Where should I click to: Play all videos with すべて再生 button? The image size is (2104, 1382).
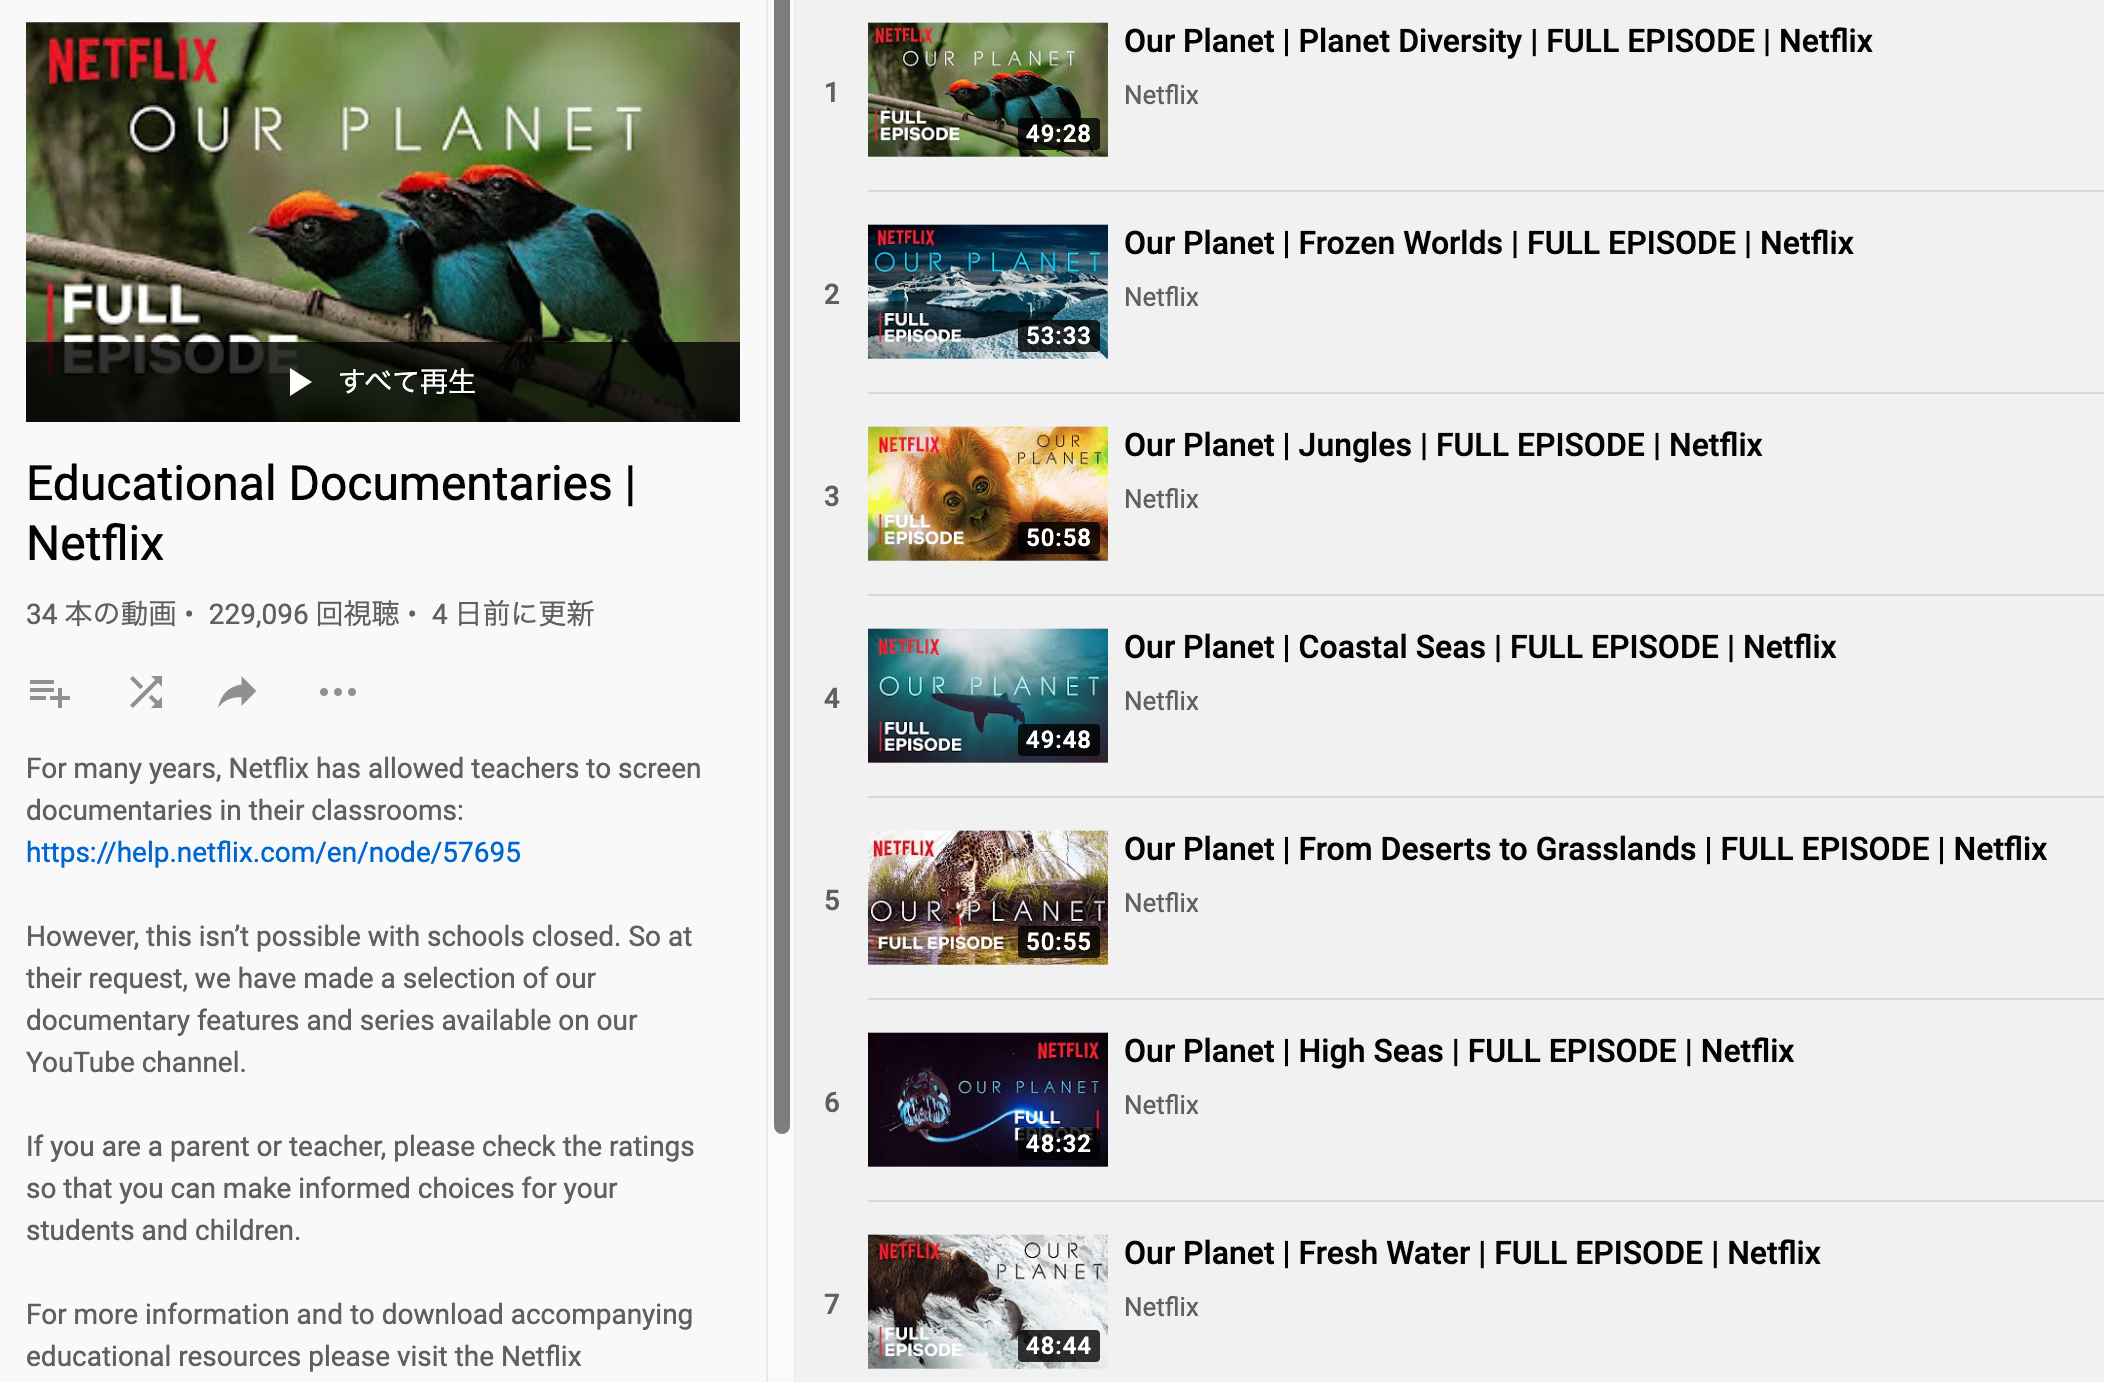[383, 381]
